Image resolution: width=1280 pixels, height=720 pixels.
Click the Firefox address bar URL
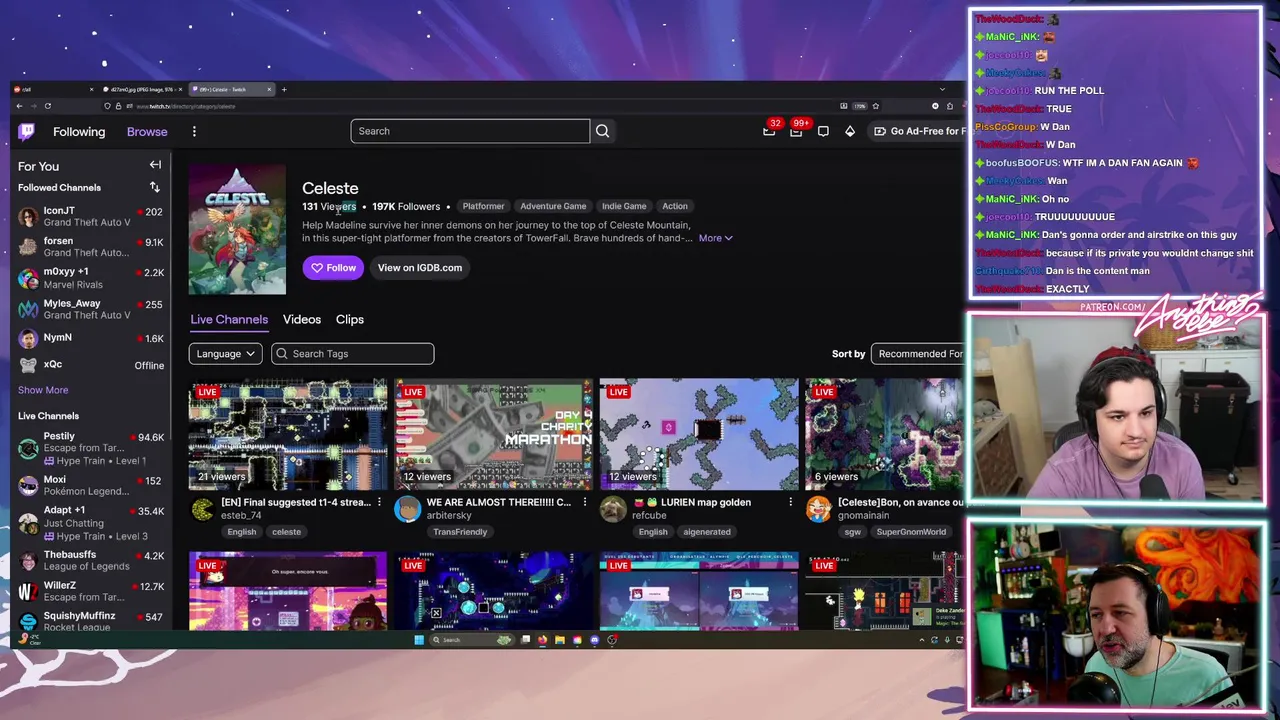[186, 106]
